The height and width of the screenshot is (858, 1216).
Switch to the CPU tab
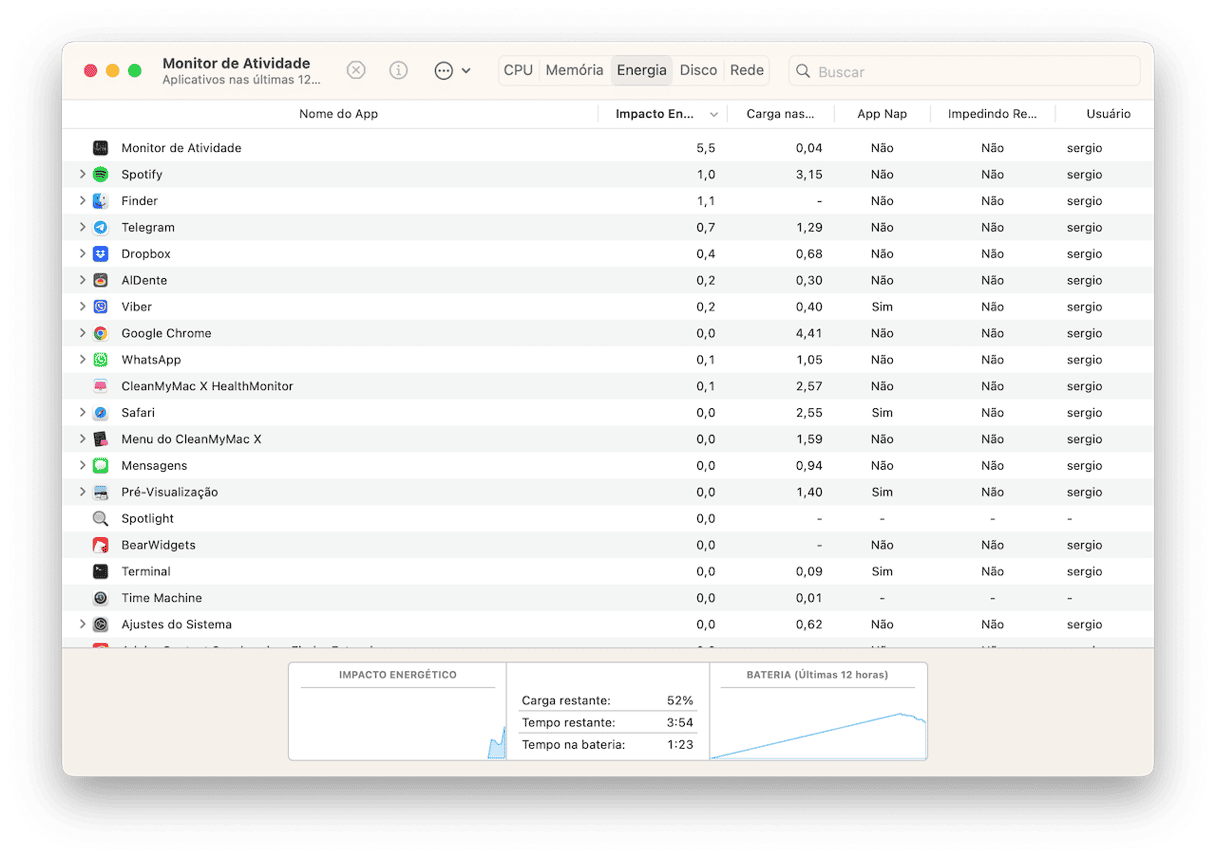pyautogui.click(x=518, y=70)
